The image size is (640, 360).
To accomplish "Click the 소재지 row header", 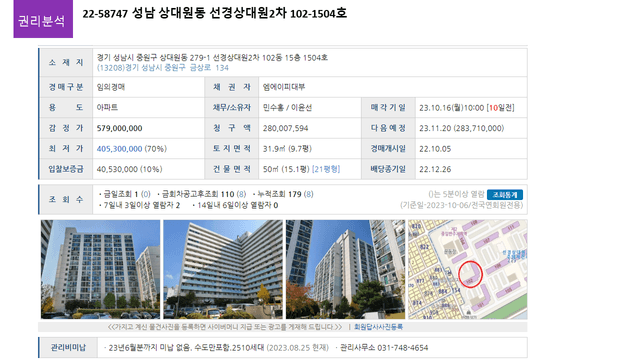I will [x=66, y=62].
